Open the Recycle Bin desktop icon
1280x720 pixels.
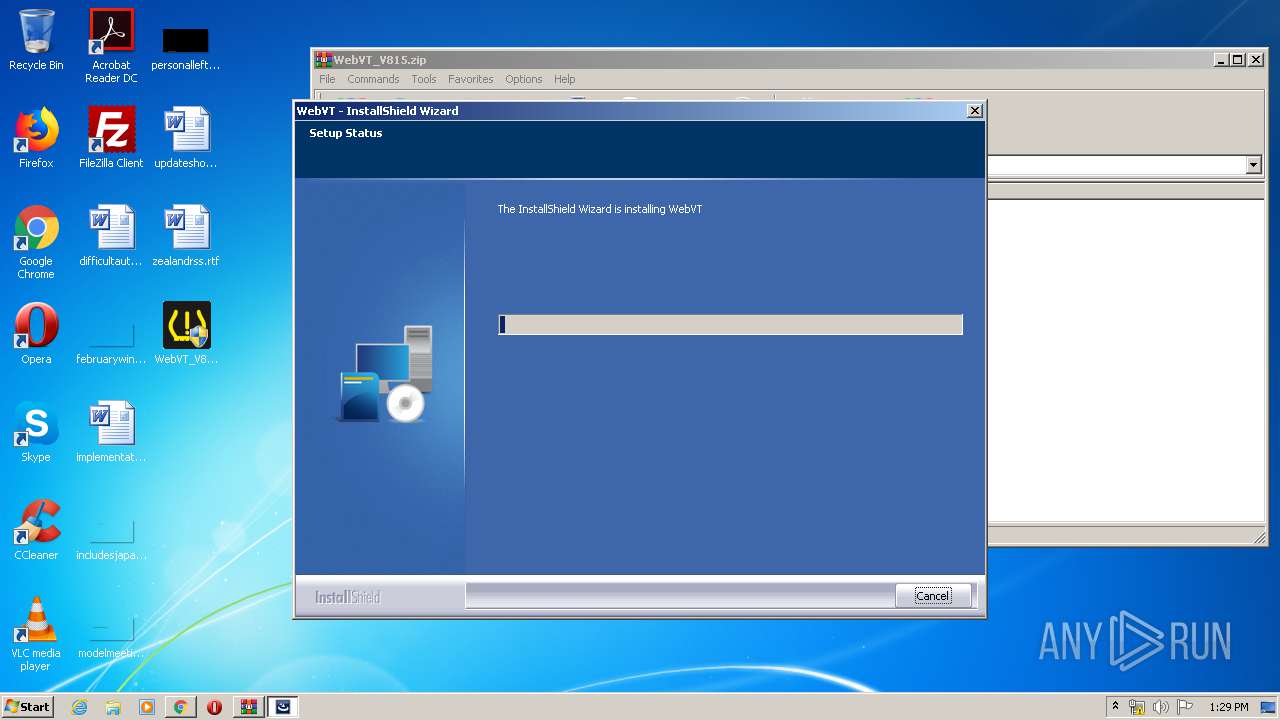[x=36, y=40]
